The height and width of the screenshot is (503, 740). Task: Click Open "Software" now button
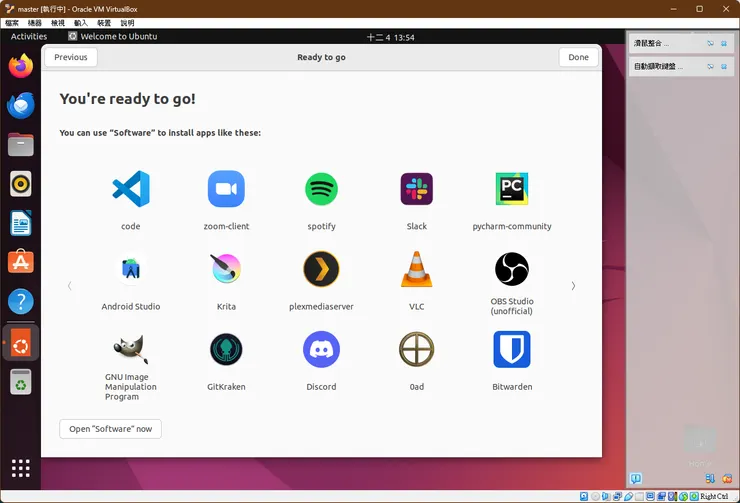(x=110, y=429)
